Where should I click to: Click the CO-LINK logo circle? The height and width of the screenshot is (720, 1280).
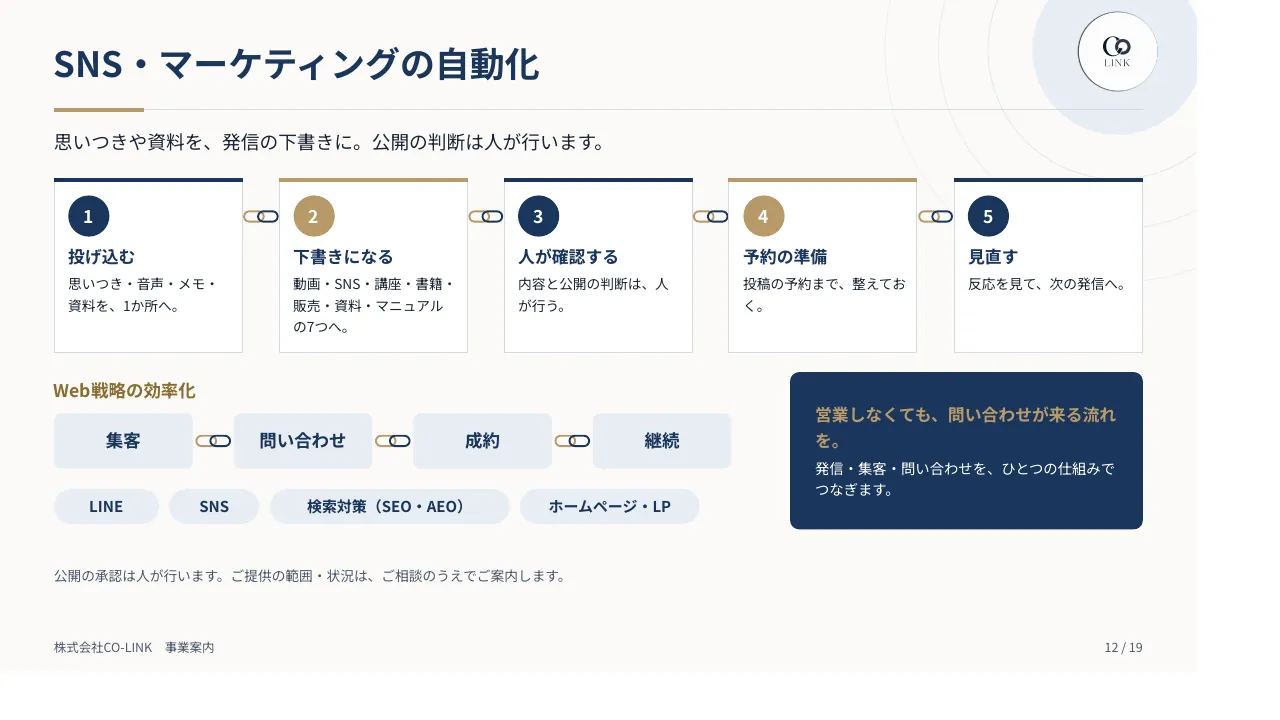click(x=1118, y=52)
